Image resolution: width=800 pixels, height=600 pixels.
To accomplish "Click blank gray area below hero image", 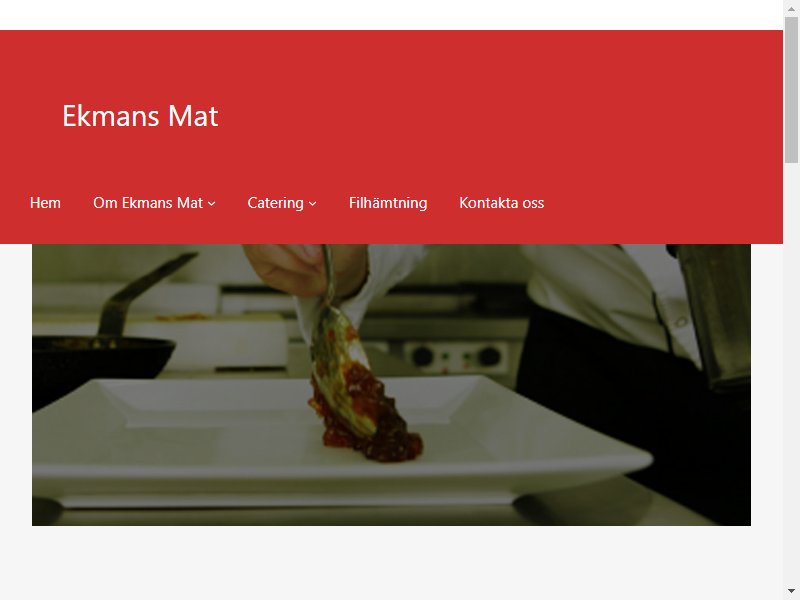I will 391,563.
